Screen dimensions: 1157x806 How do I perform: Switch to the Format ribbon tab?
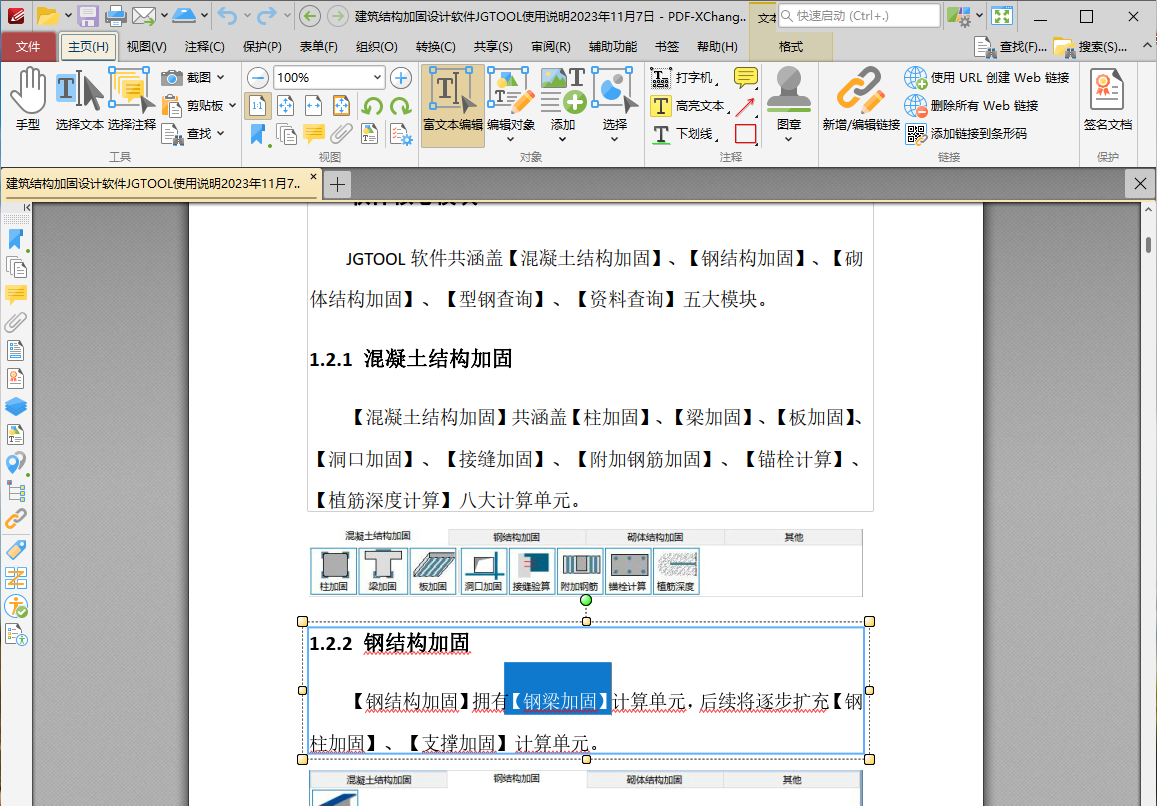tap(790, 47)
